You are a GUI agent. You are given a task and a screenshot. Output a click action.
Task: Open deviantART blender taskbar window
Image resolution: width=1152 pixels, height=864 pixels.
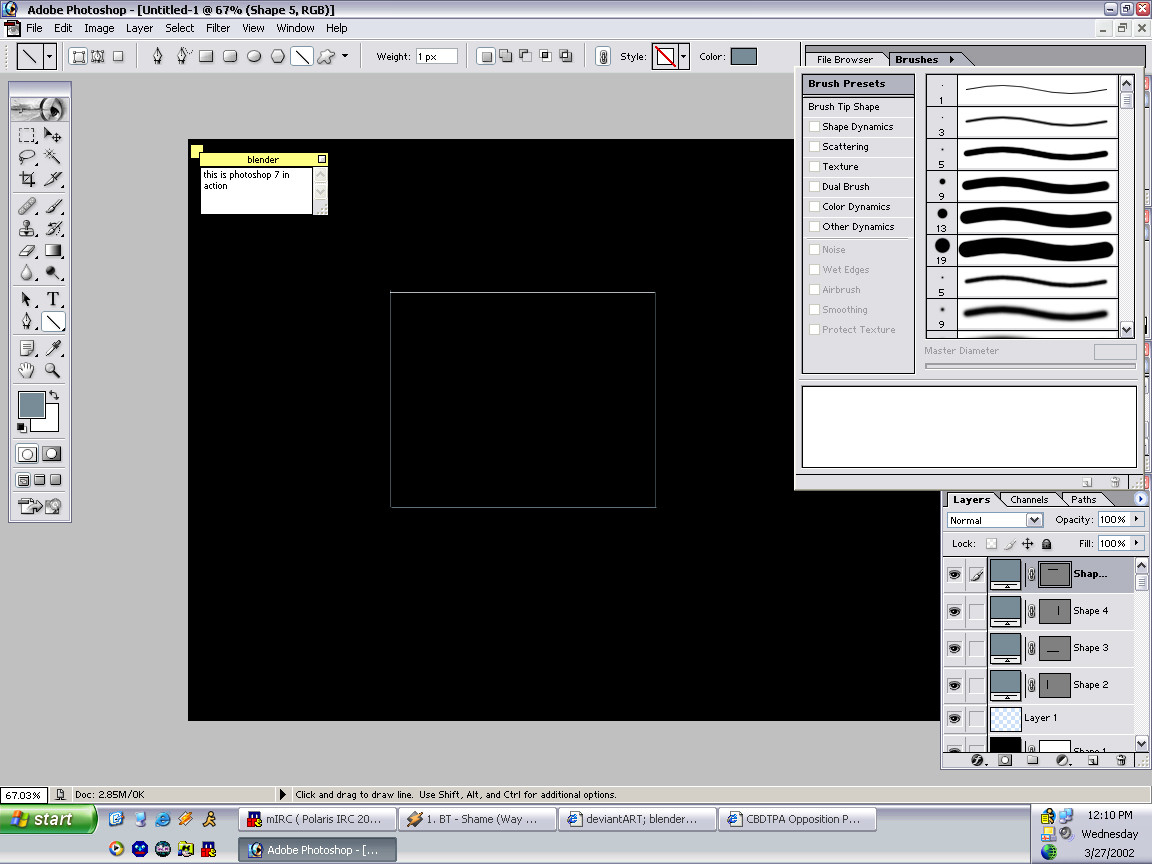tap(637, 819)
